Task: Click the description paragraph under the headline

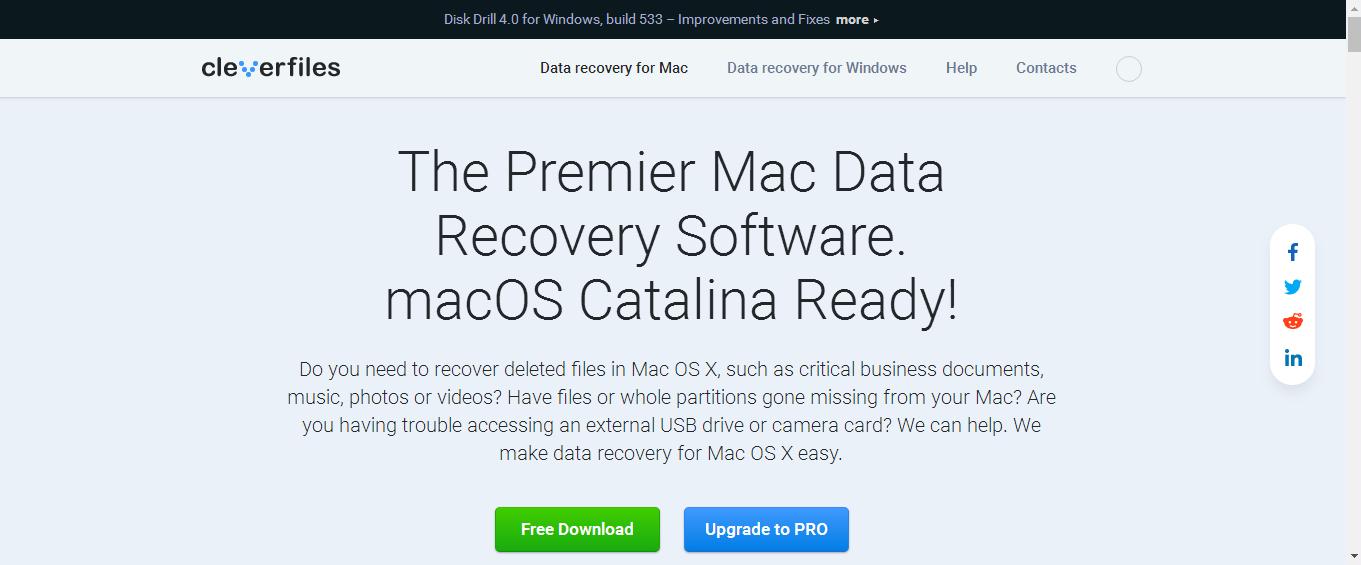Action: pyautogui.click(x=671, y=411)
